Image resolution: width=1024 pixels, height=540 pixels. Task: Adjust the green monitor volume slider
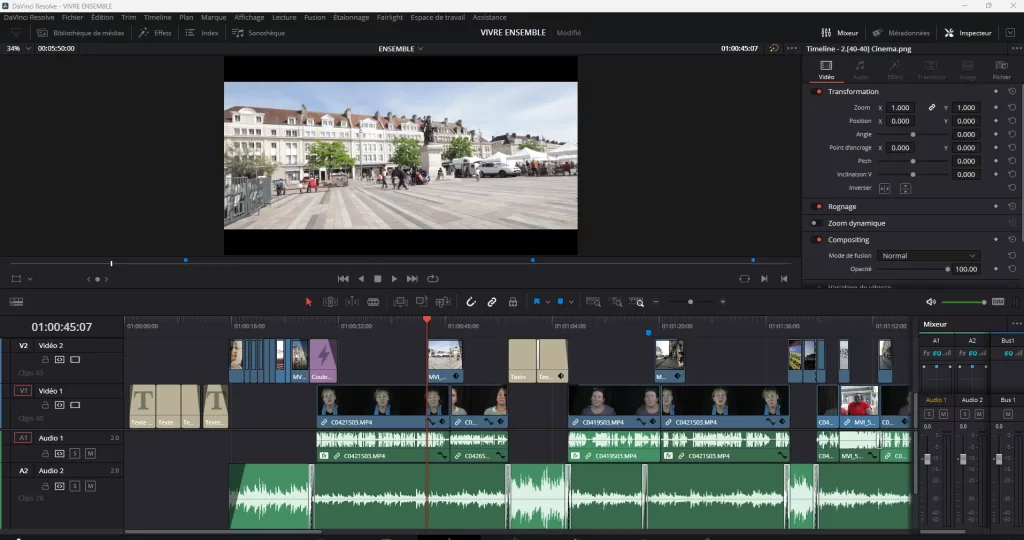963,302
